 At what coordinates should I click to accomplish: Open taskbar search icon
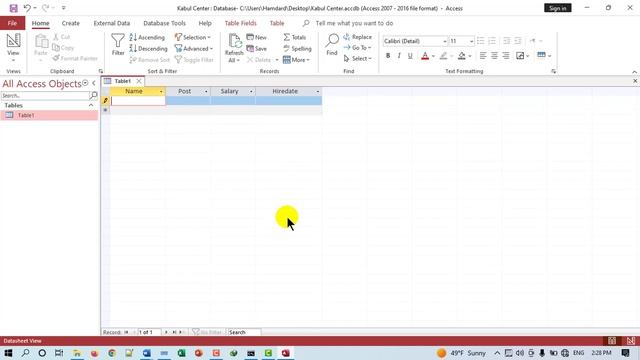[x=25, y=353]
